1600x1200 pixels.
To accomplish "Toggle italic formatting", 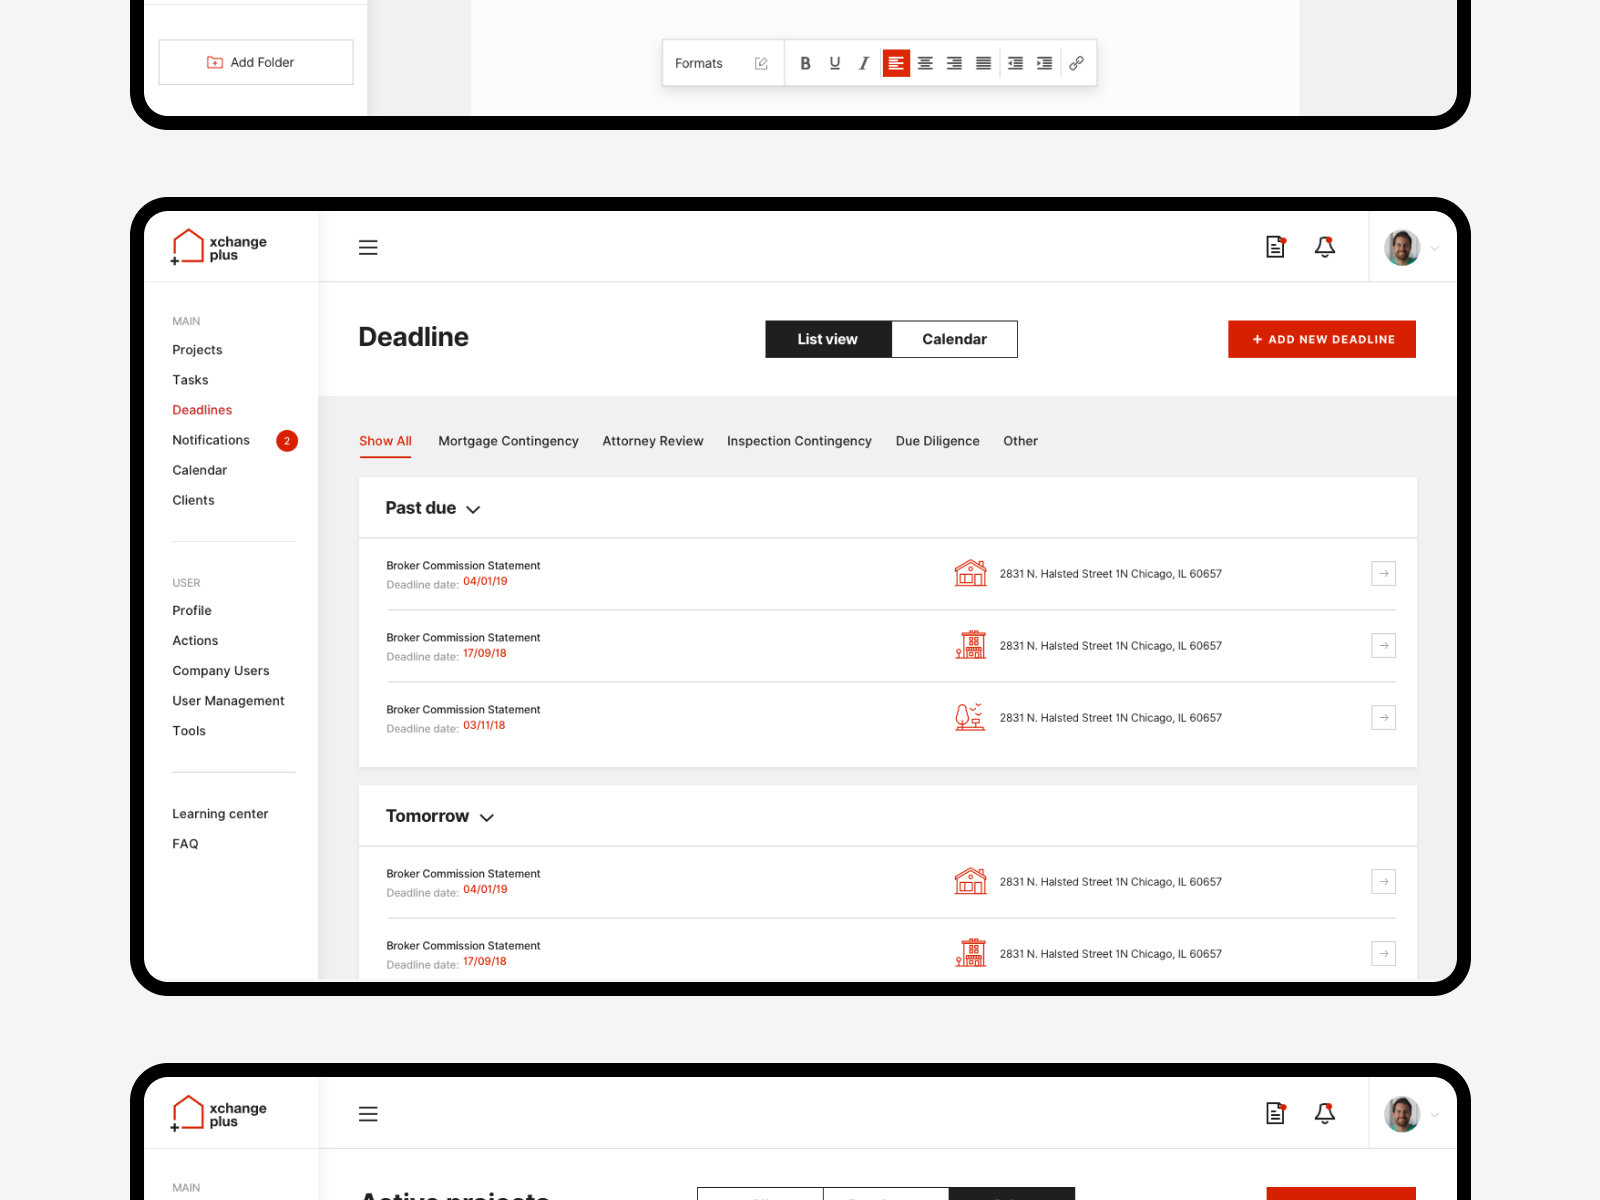I will point(863,62).
